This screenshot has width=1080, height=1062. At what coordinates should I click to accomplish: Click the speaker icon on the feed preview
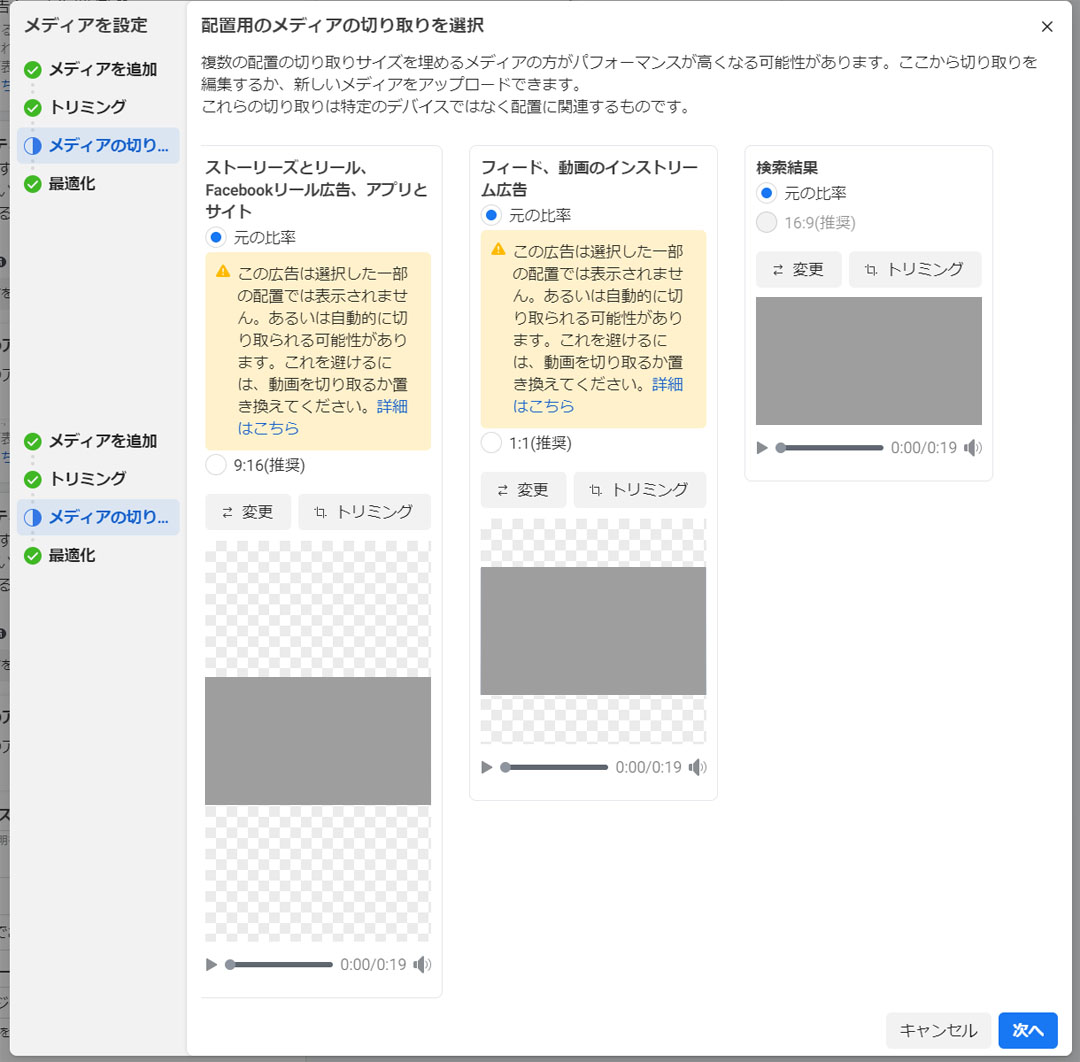coord(700,767)
